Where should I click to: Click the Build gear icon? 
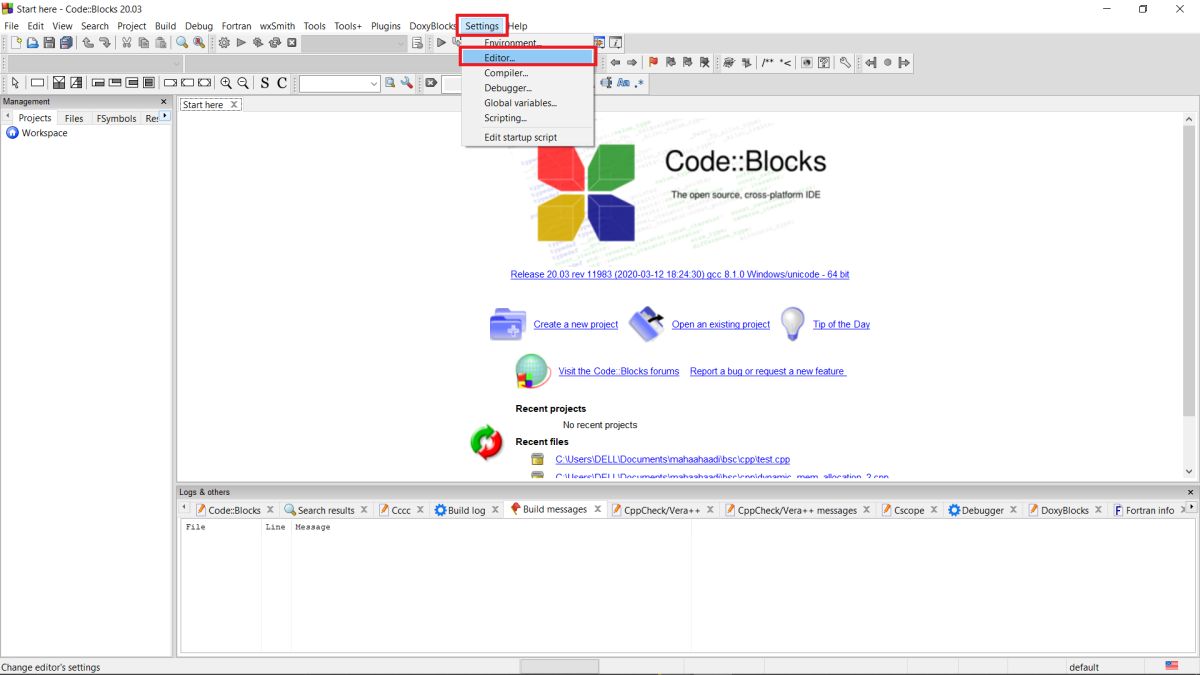tap(224, 43)
